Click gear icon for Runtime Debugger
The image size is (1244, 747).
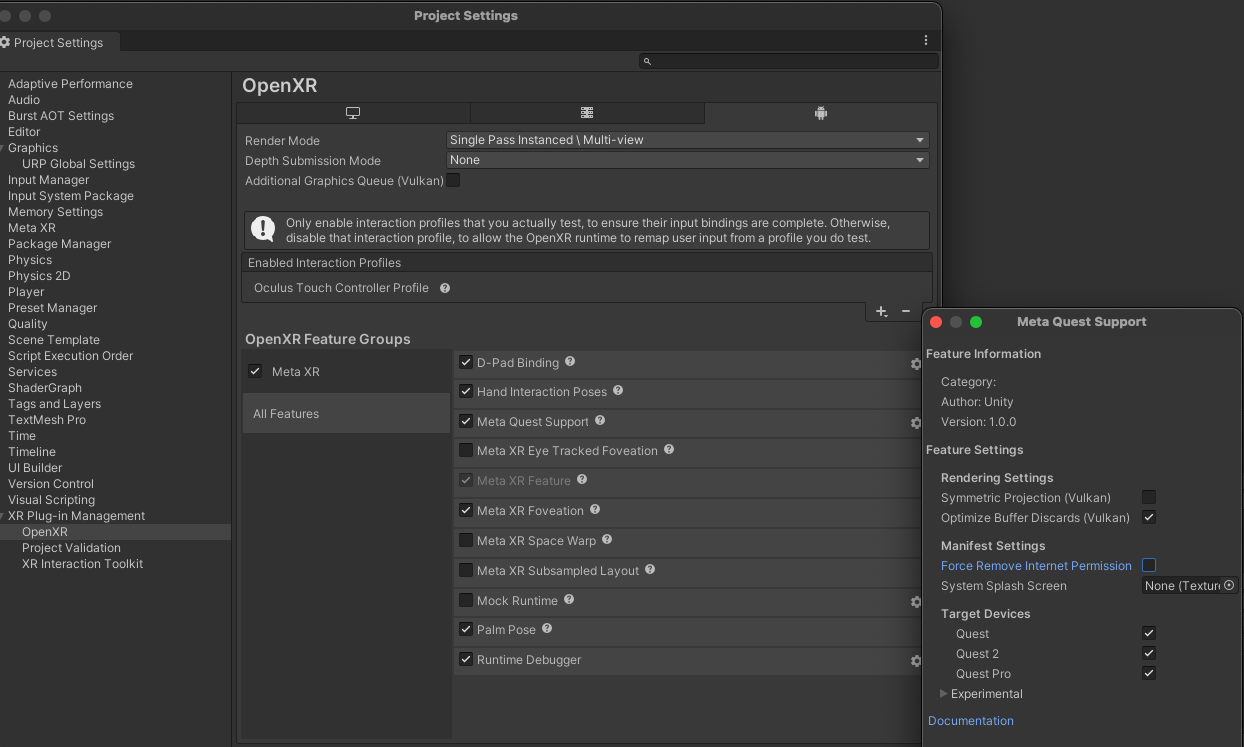tap(915, 661)
